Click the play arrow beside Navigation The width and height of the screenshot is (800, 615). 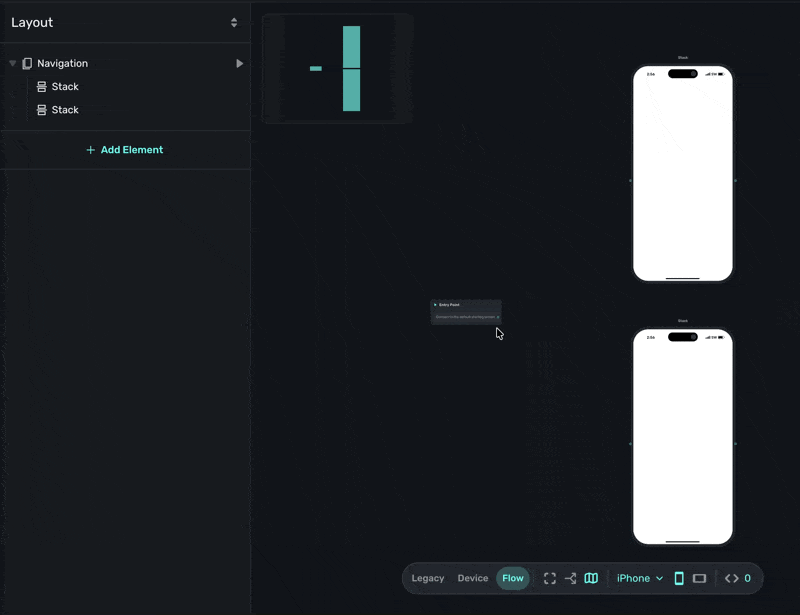tap(239, 64)
